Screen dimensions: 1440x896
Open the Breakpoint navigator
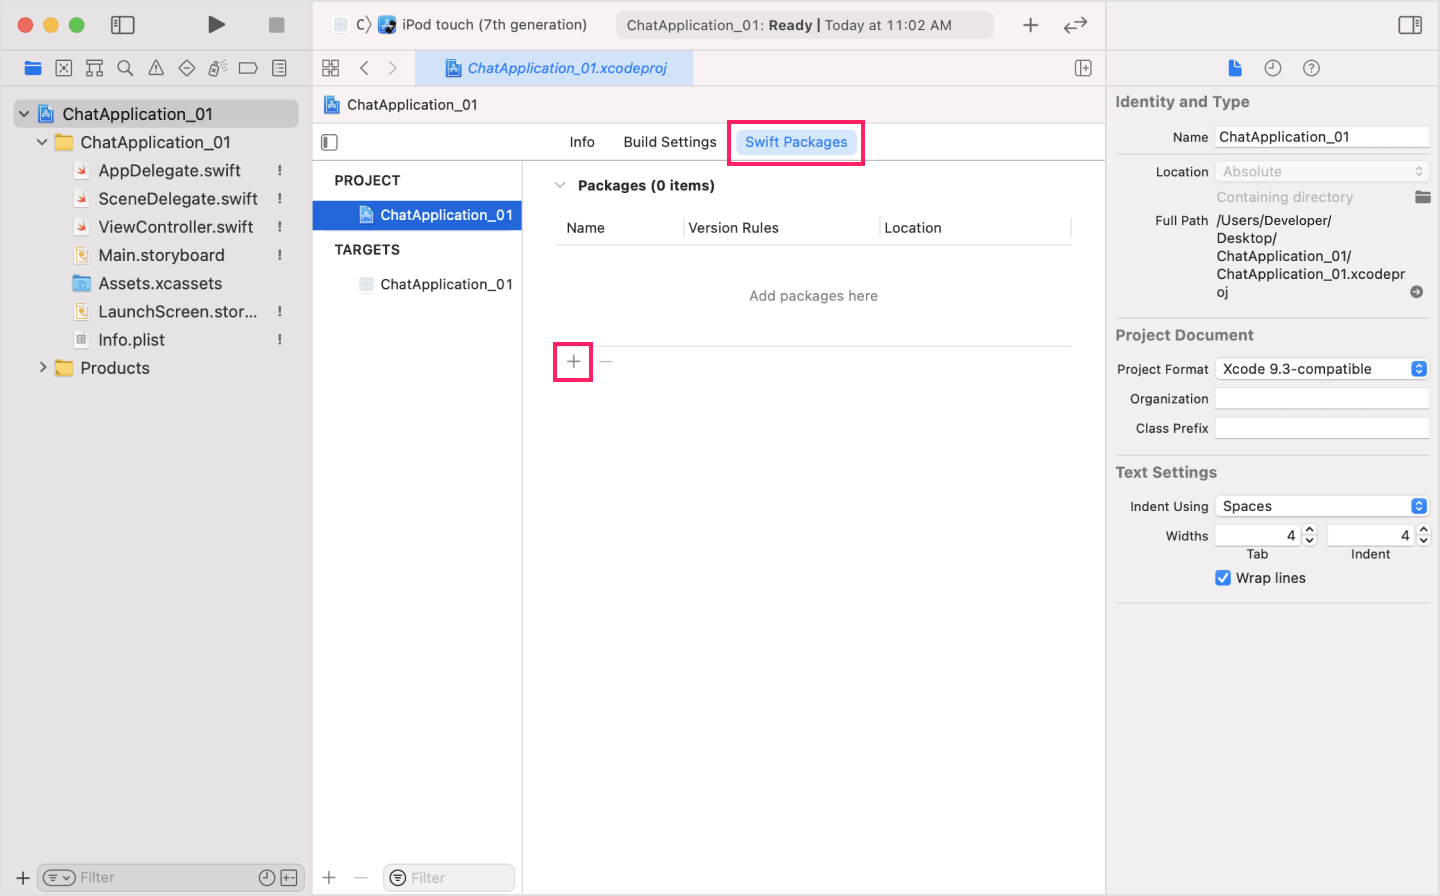tap(248, 68)
